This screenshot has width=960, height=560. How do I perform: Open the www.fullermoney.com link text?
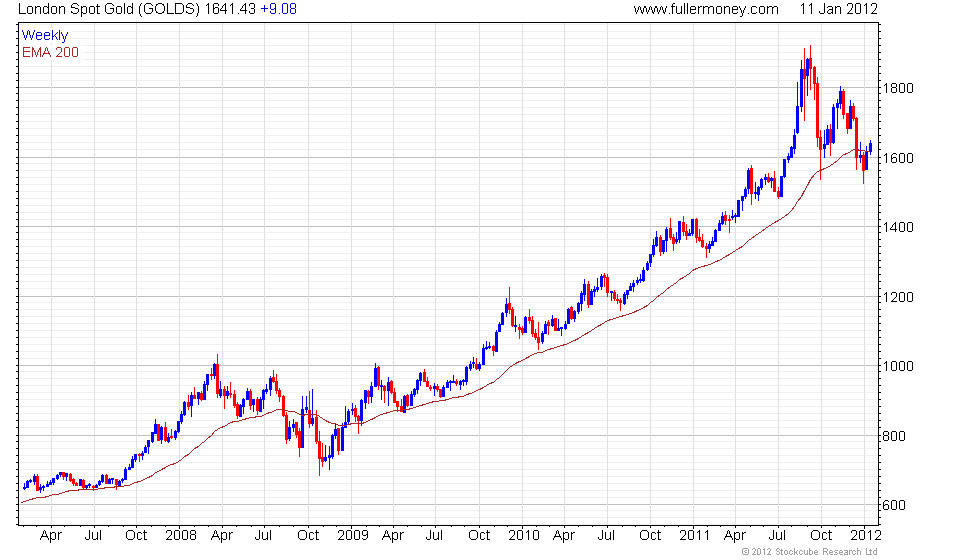pos(706,9)
